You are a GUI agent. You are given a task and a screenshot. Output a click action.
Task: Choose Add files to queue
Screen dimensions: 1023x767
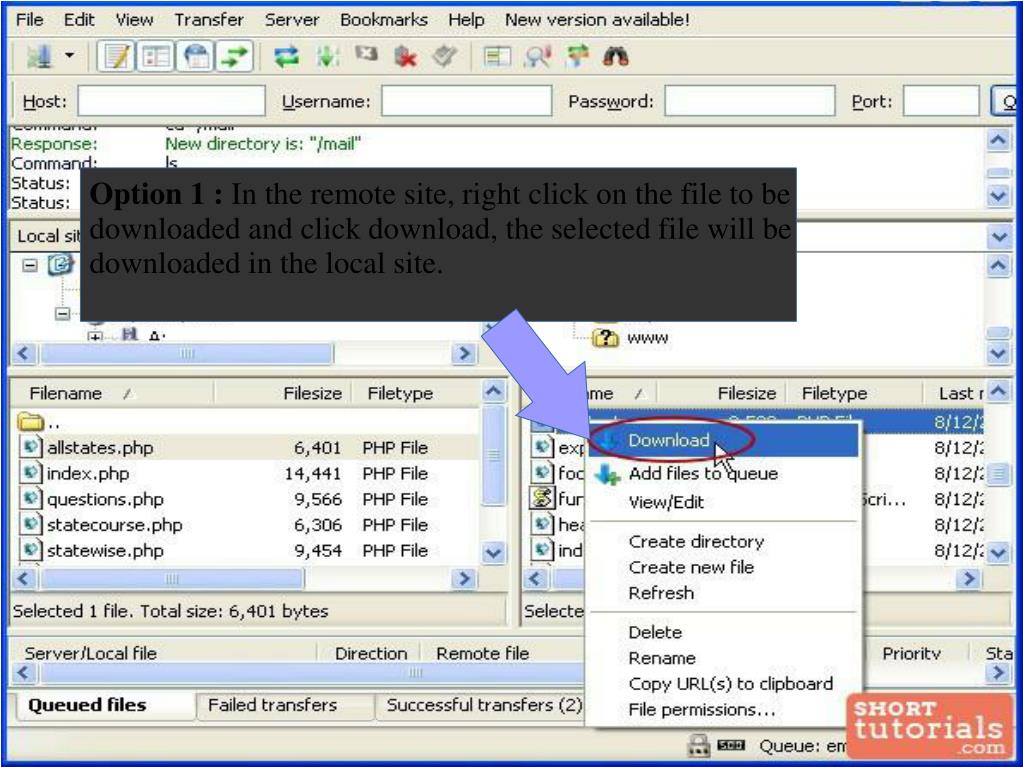click(724, 474)
